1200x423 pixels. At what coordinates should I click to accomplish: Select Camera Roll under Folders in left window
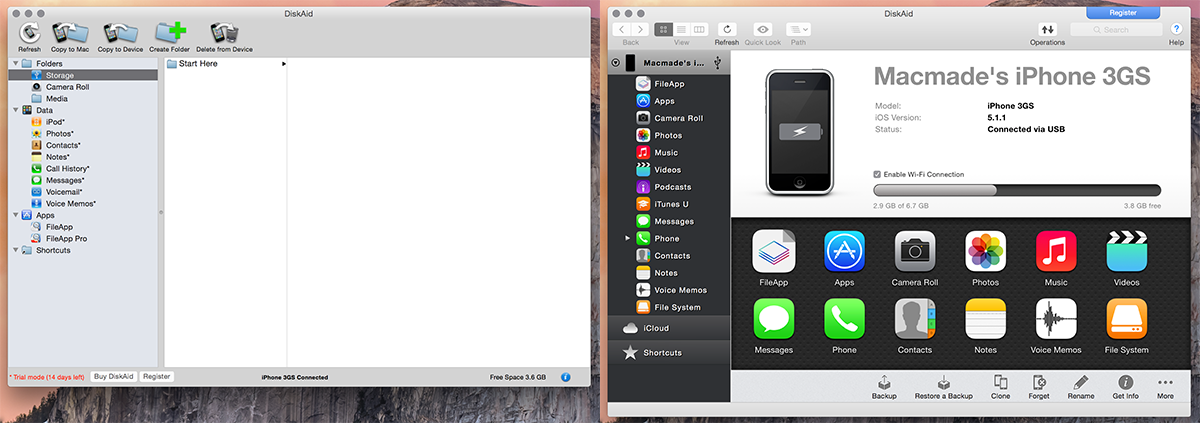click(67, 87)
